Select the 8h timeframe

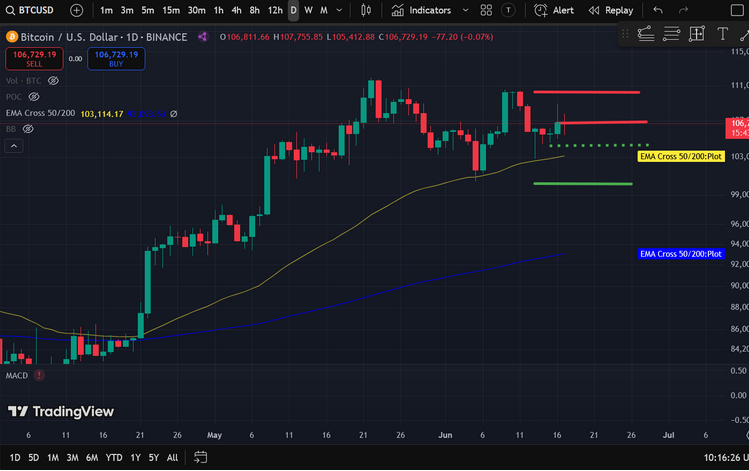point(254,10)
